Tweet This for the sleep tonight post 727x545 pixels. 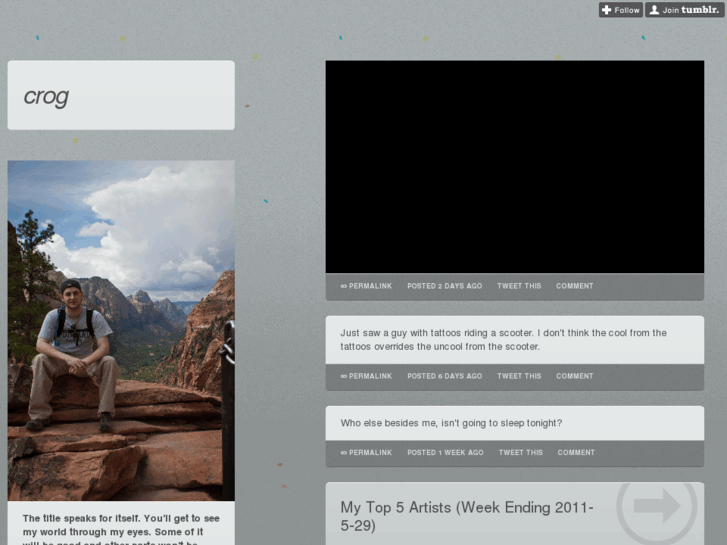tap(520, 452)
